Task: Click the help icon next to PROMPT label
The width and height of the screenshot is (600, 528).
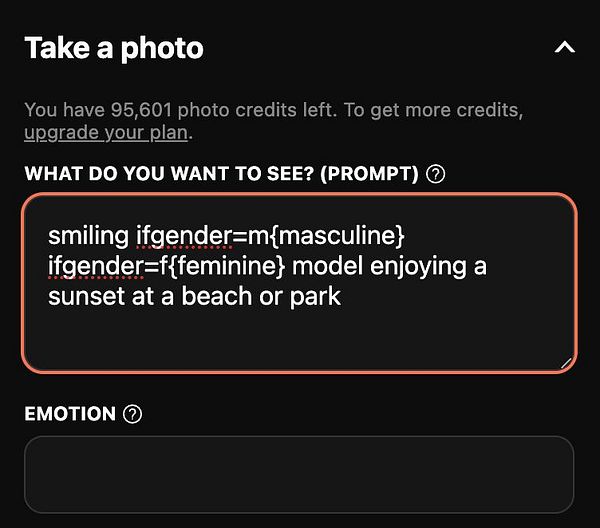Action: coord(435,174)
